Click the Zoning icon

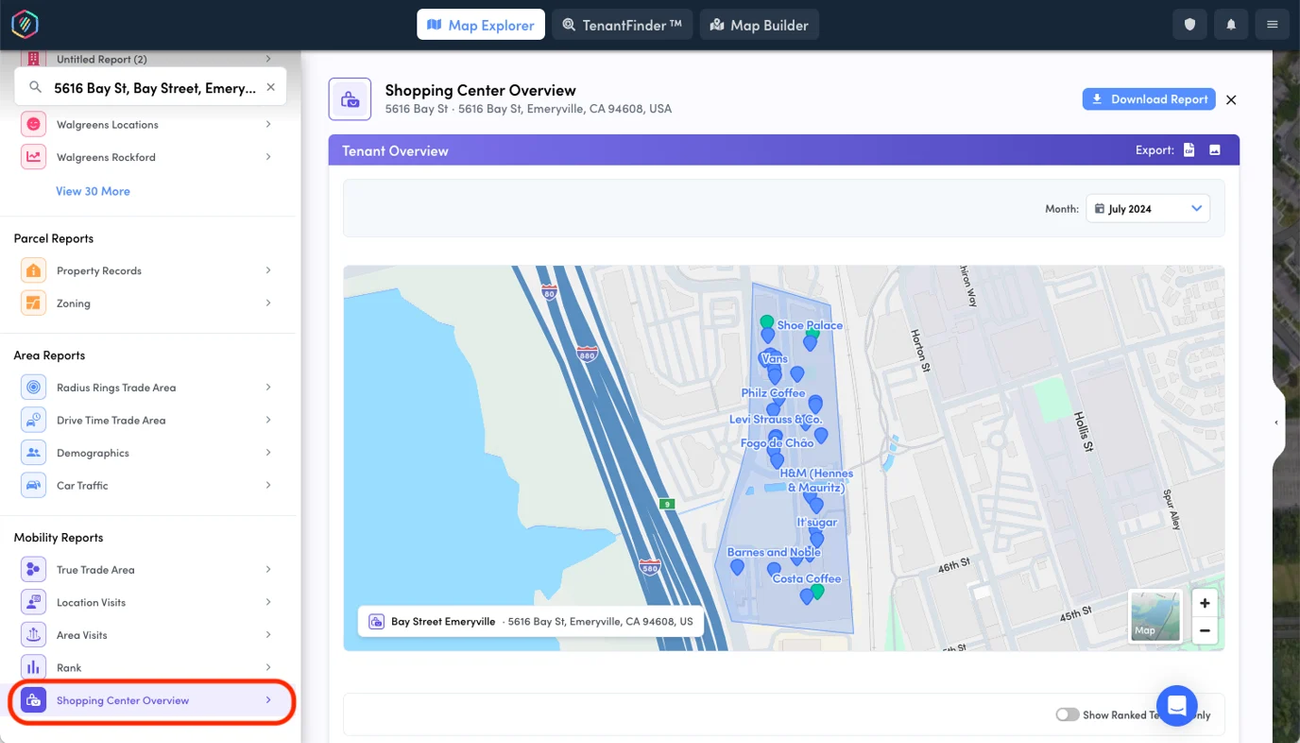(x=34, y=303)
